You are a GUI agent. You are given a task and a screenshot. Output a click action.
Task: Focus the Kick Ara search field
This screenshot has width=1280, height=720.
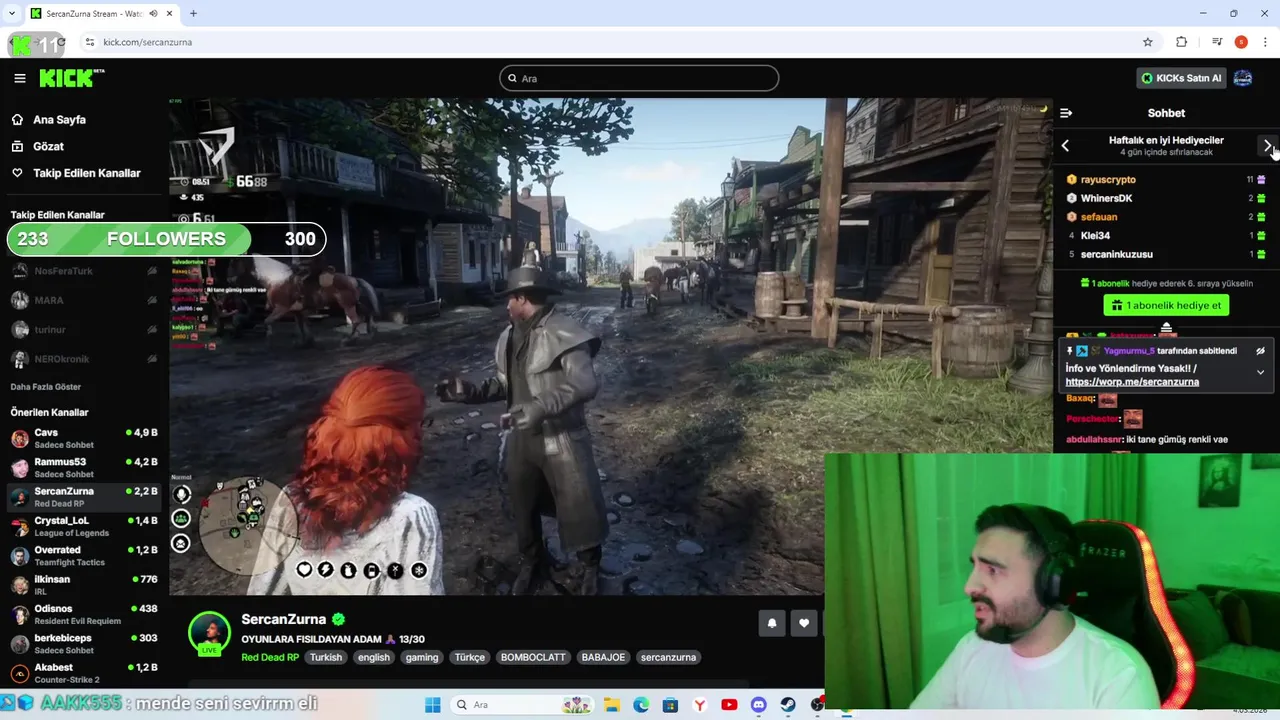click(x=639, y=78)
